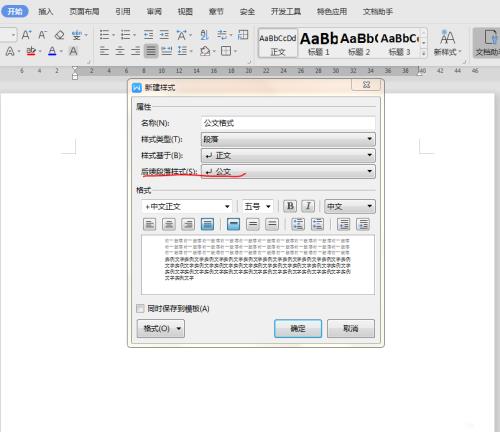The image size is (500, 432).
Task: Click the justify icon in ribbon
Action: tap(151, 51)
